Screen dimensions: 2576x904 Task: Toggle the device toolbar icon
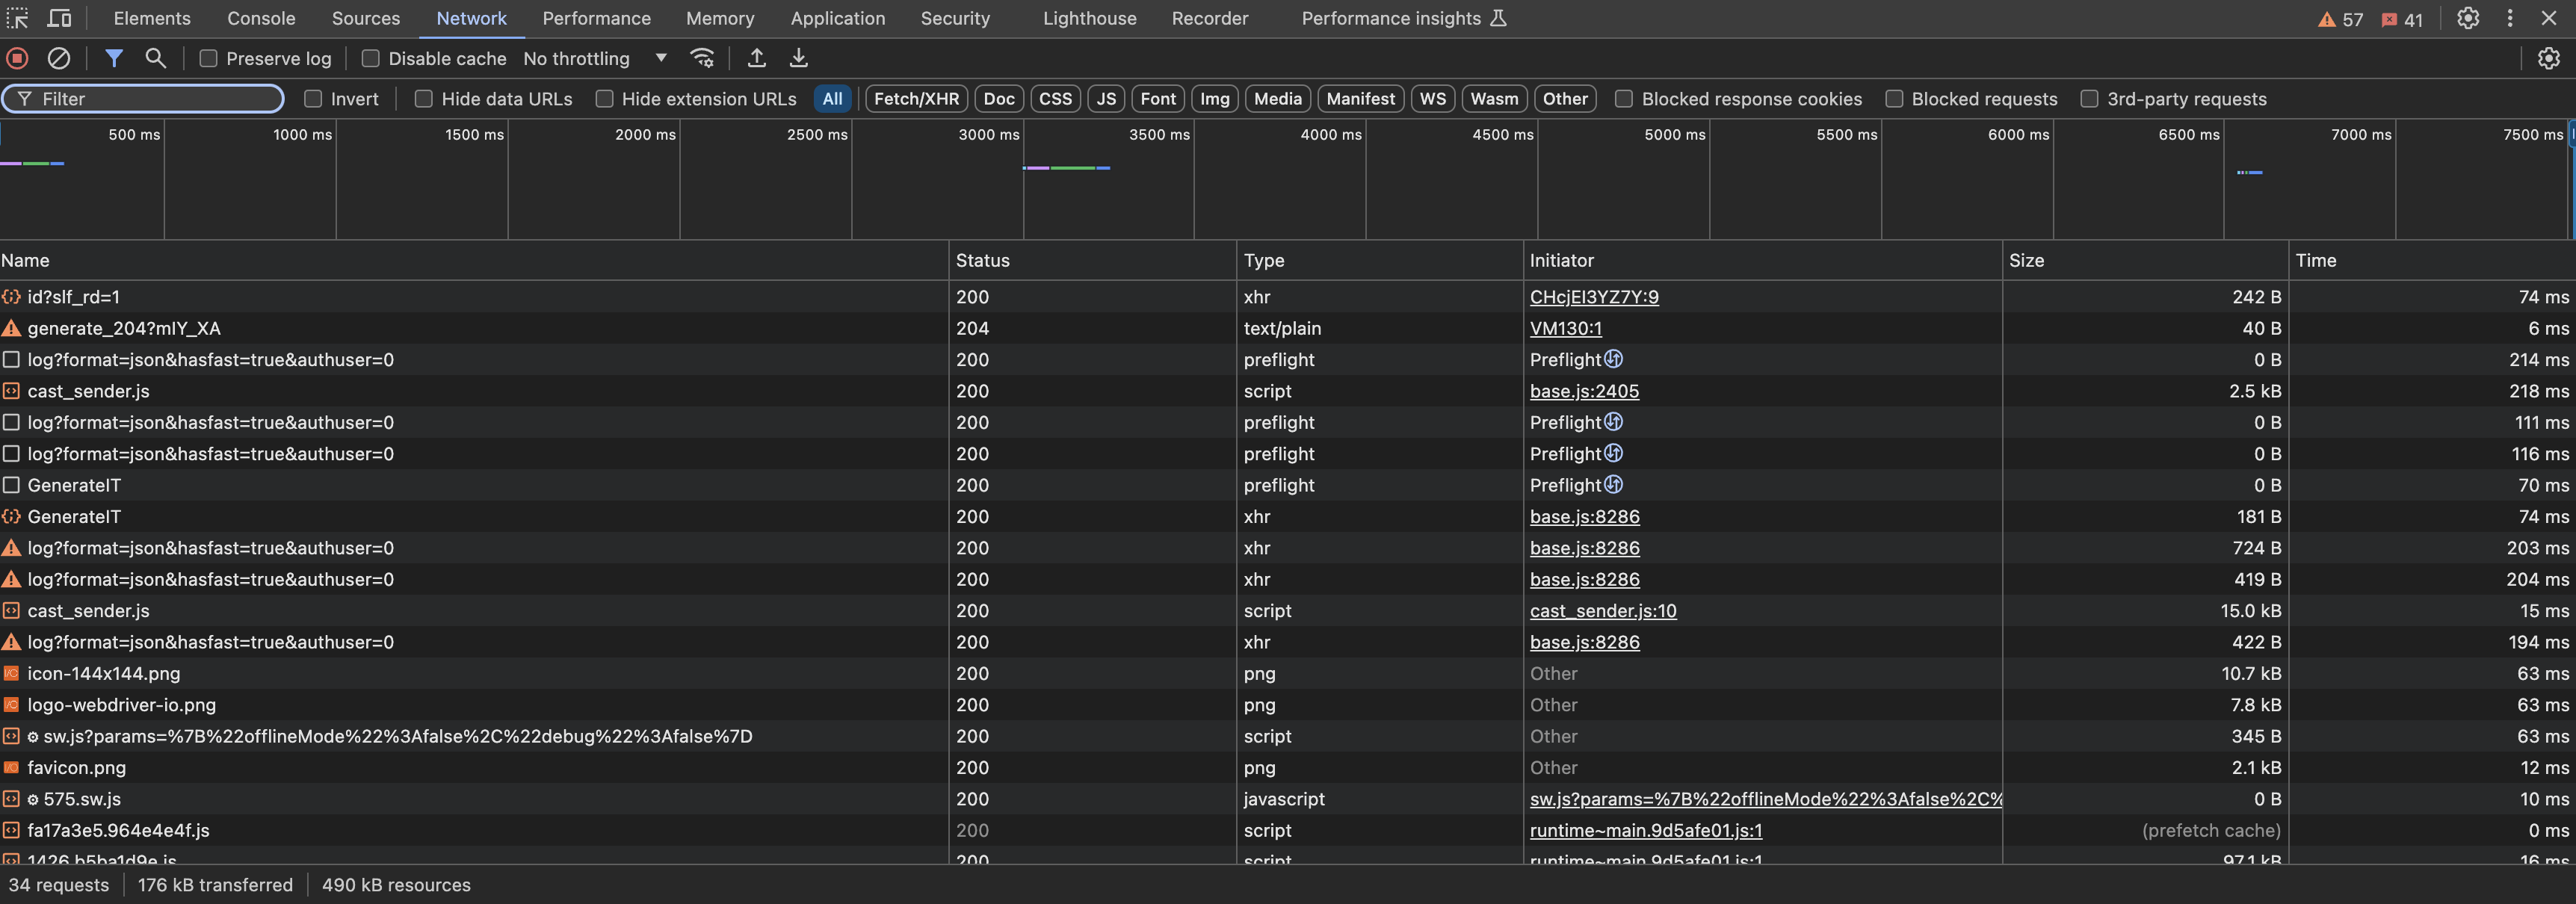(60, 18)
